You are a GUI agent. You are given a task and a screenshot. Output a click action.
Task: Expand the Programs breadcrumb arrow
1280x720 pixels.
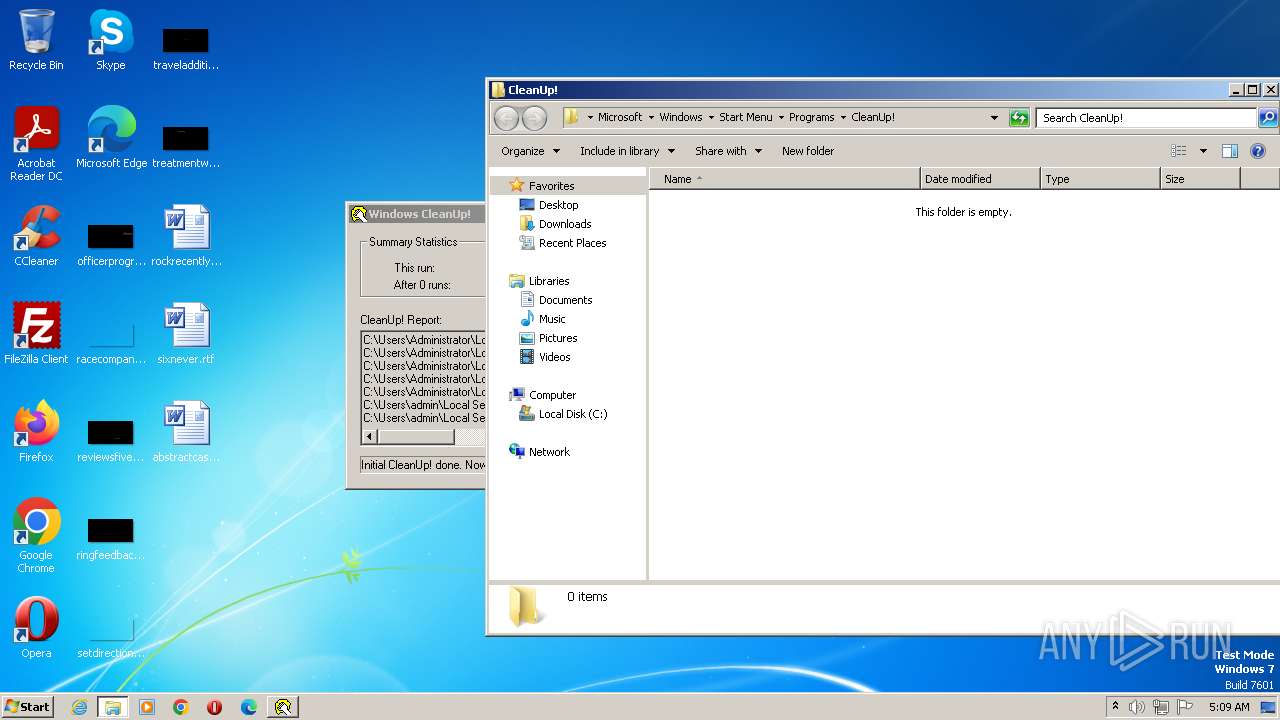pos(843,118)
